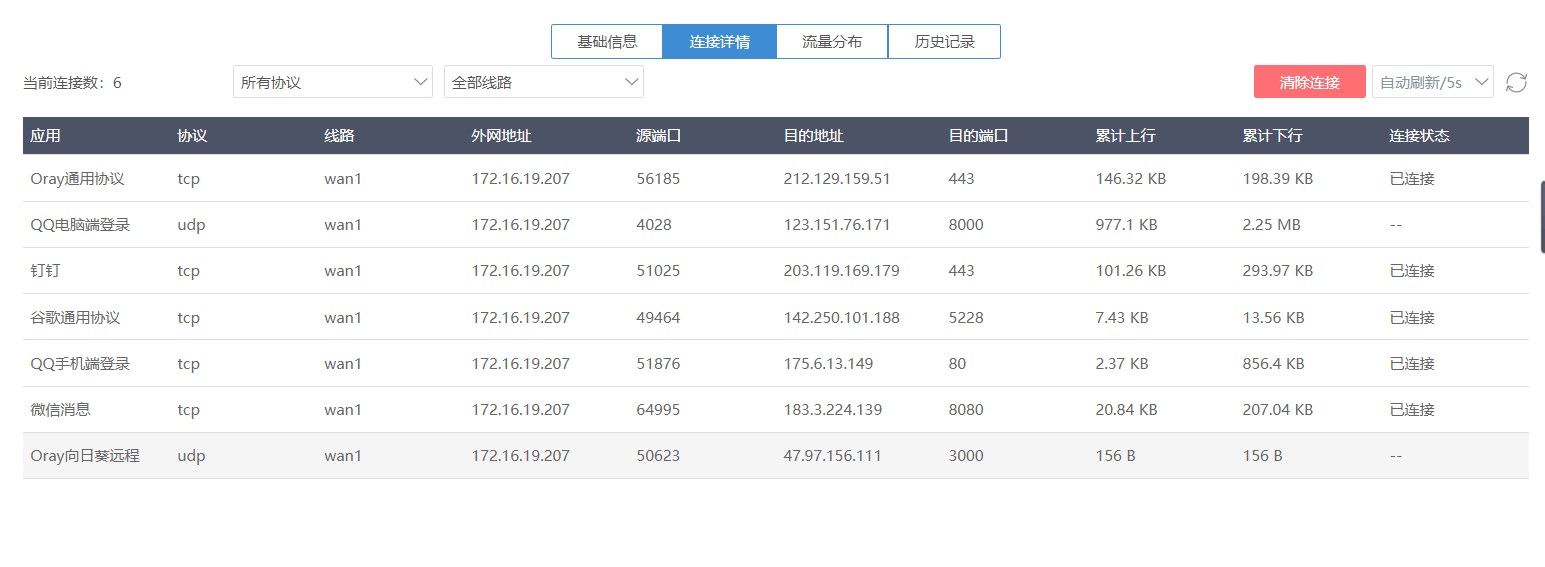Viewport: 1545px width, 567px height.
Task: Click the 谷歌通用协议 application name
Action: tap(76, 317)
